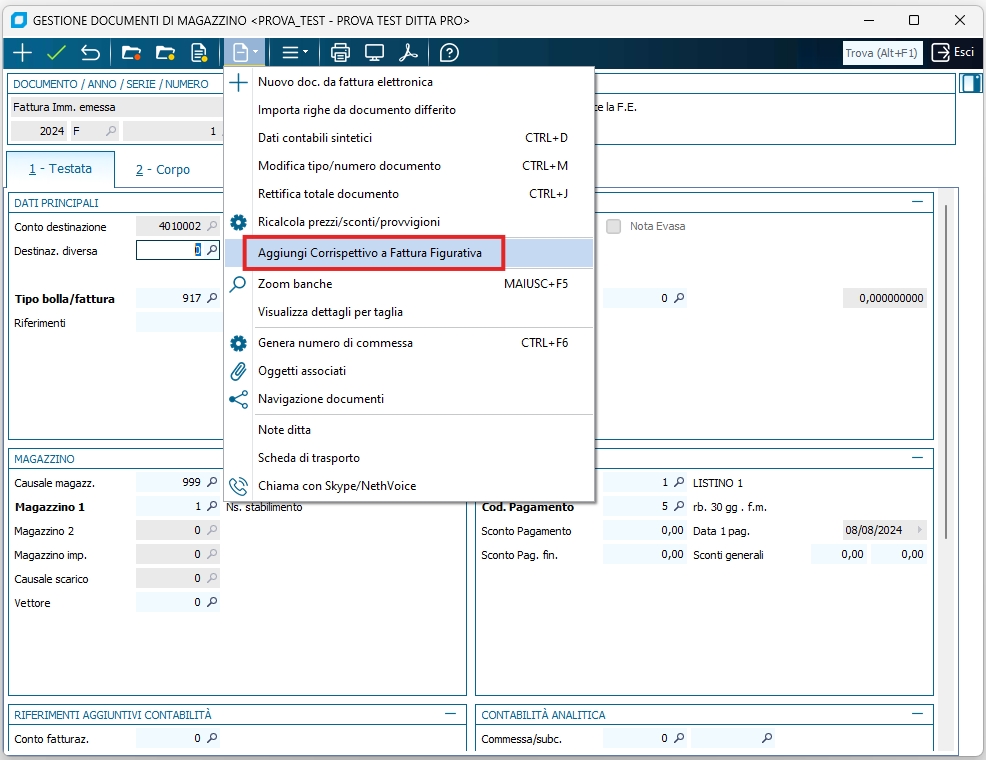Screen dimensions: 986x760
Task: Toggle the Nota Evasa checkbox
Action: click(x=614, y=227)
